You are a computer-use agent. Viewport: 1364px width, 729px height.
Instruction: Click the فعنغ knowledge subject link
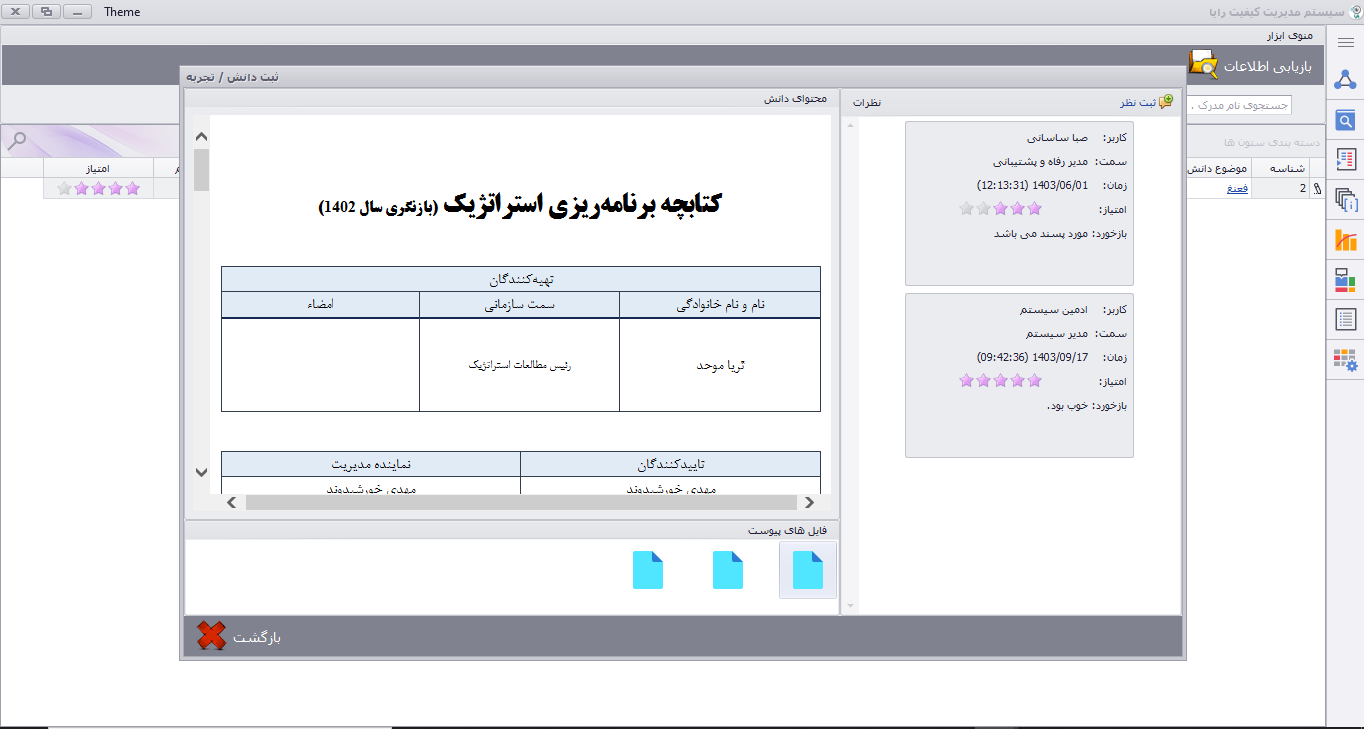1237,188
